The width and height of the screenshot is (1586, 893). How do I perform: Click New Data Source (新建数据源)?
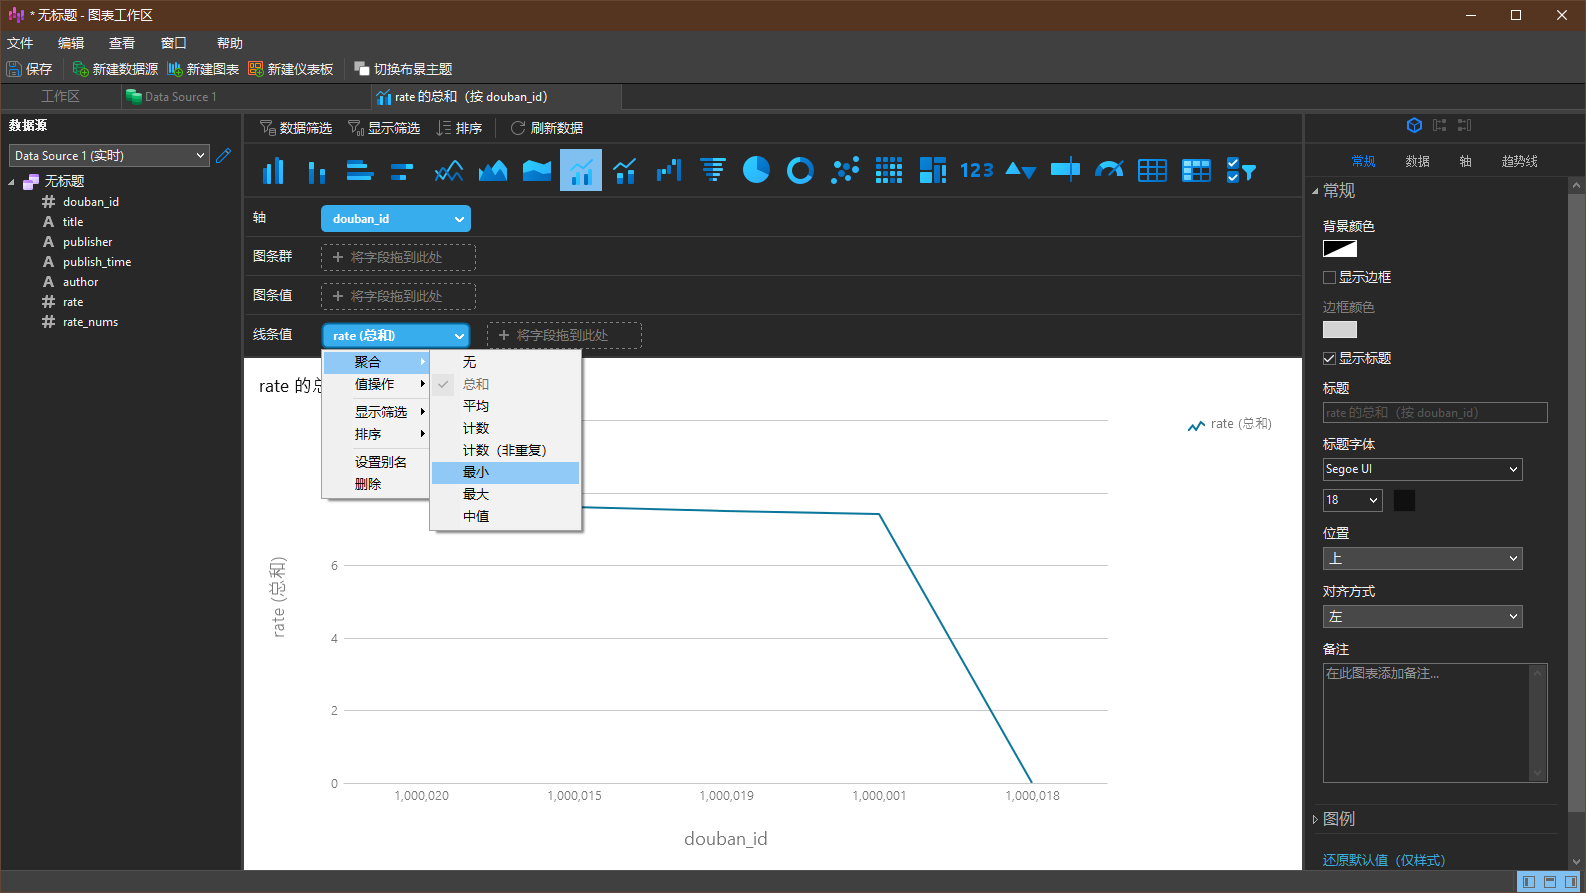[115, 69]
